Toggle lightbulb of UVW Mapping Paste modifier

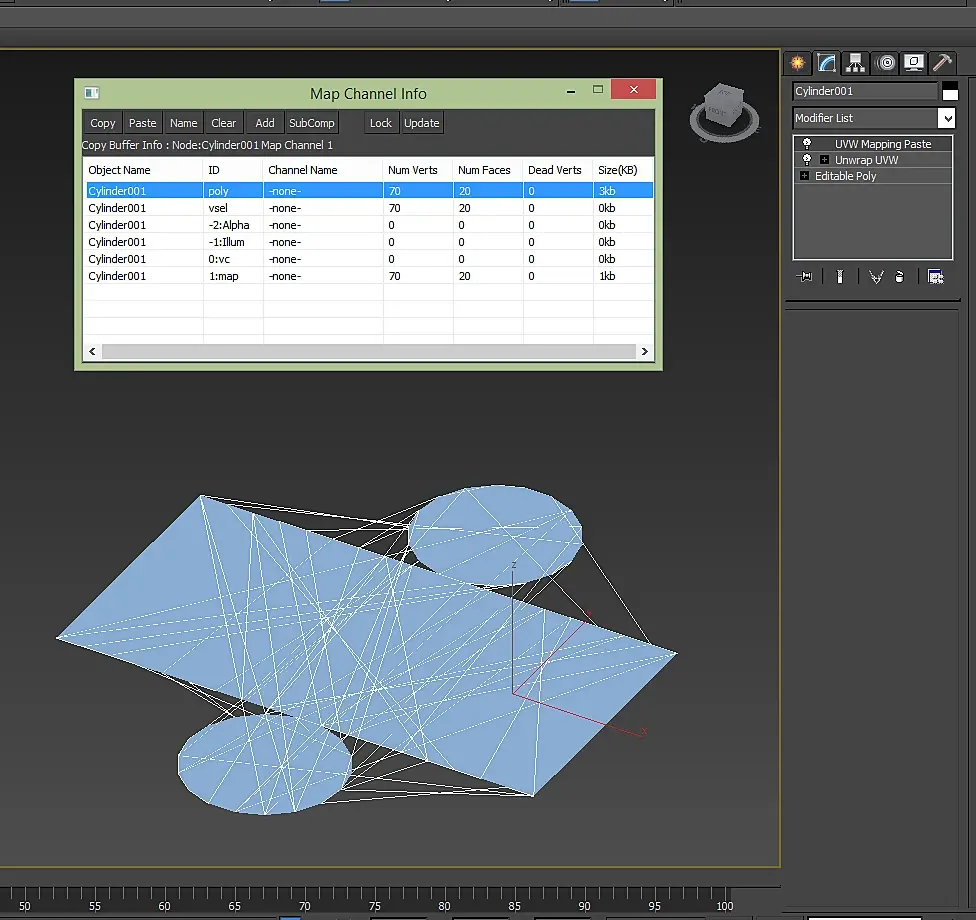point(807,144)
